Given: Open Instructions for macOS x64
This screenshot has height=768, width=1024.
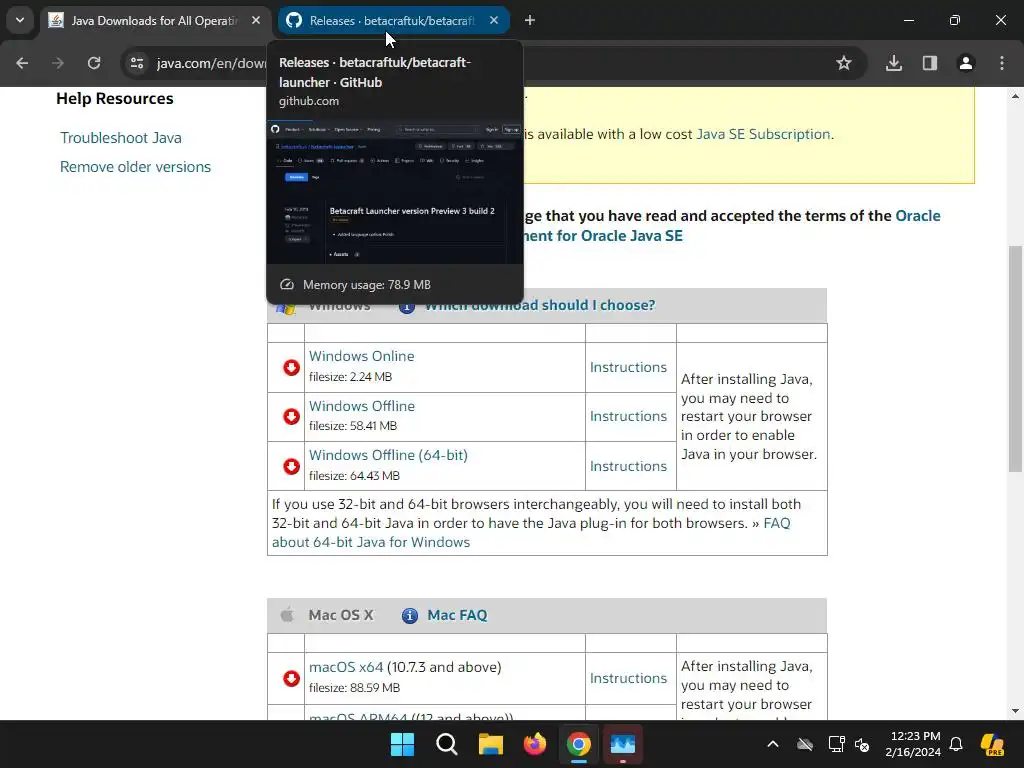Looking at the screenshot, I should point(628,678).
